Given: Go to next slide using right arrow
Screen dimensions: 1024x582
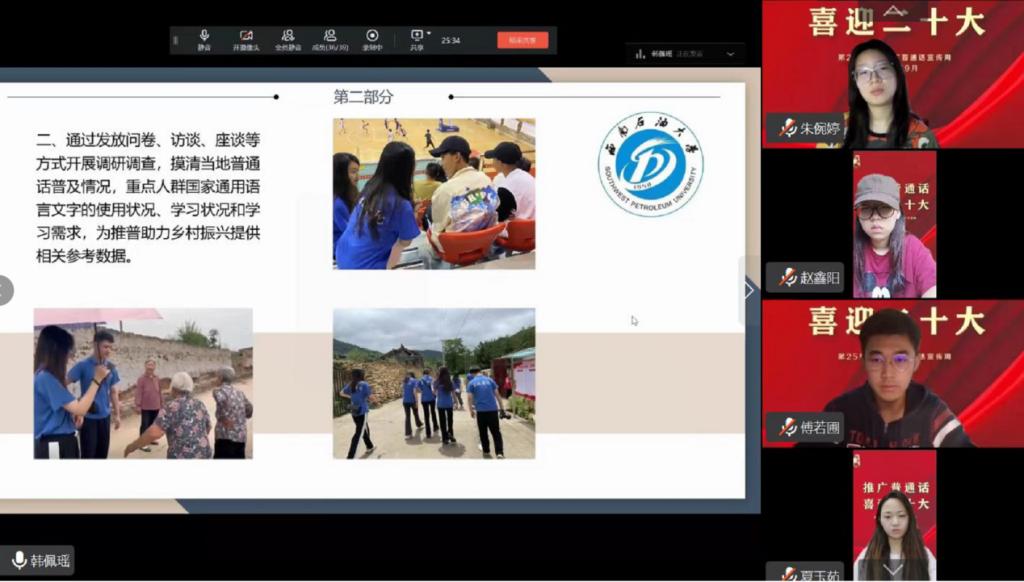Looking at the screenshot, I should click(748, 290).
